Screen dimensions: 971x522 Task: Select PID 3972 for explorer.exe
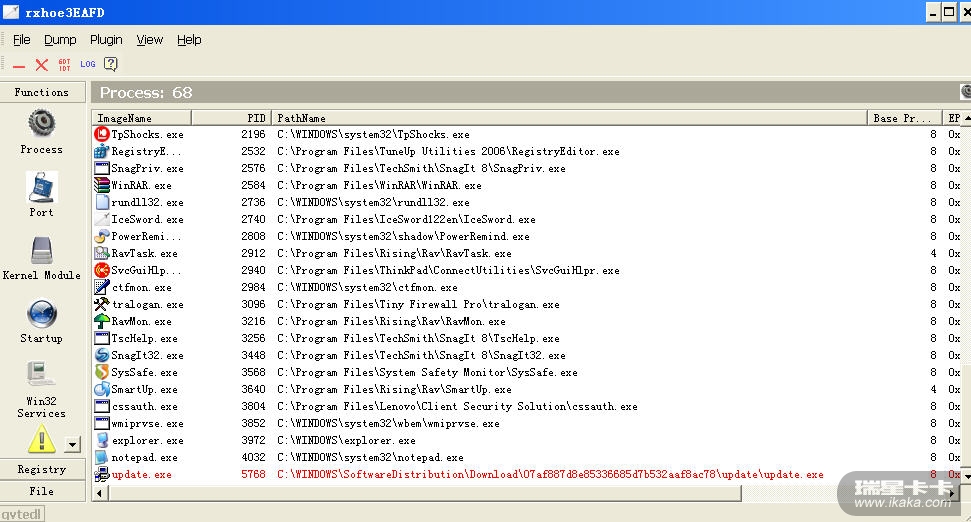coord(253,440)
